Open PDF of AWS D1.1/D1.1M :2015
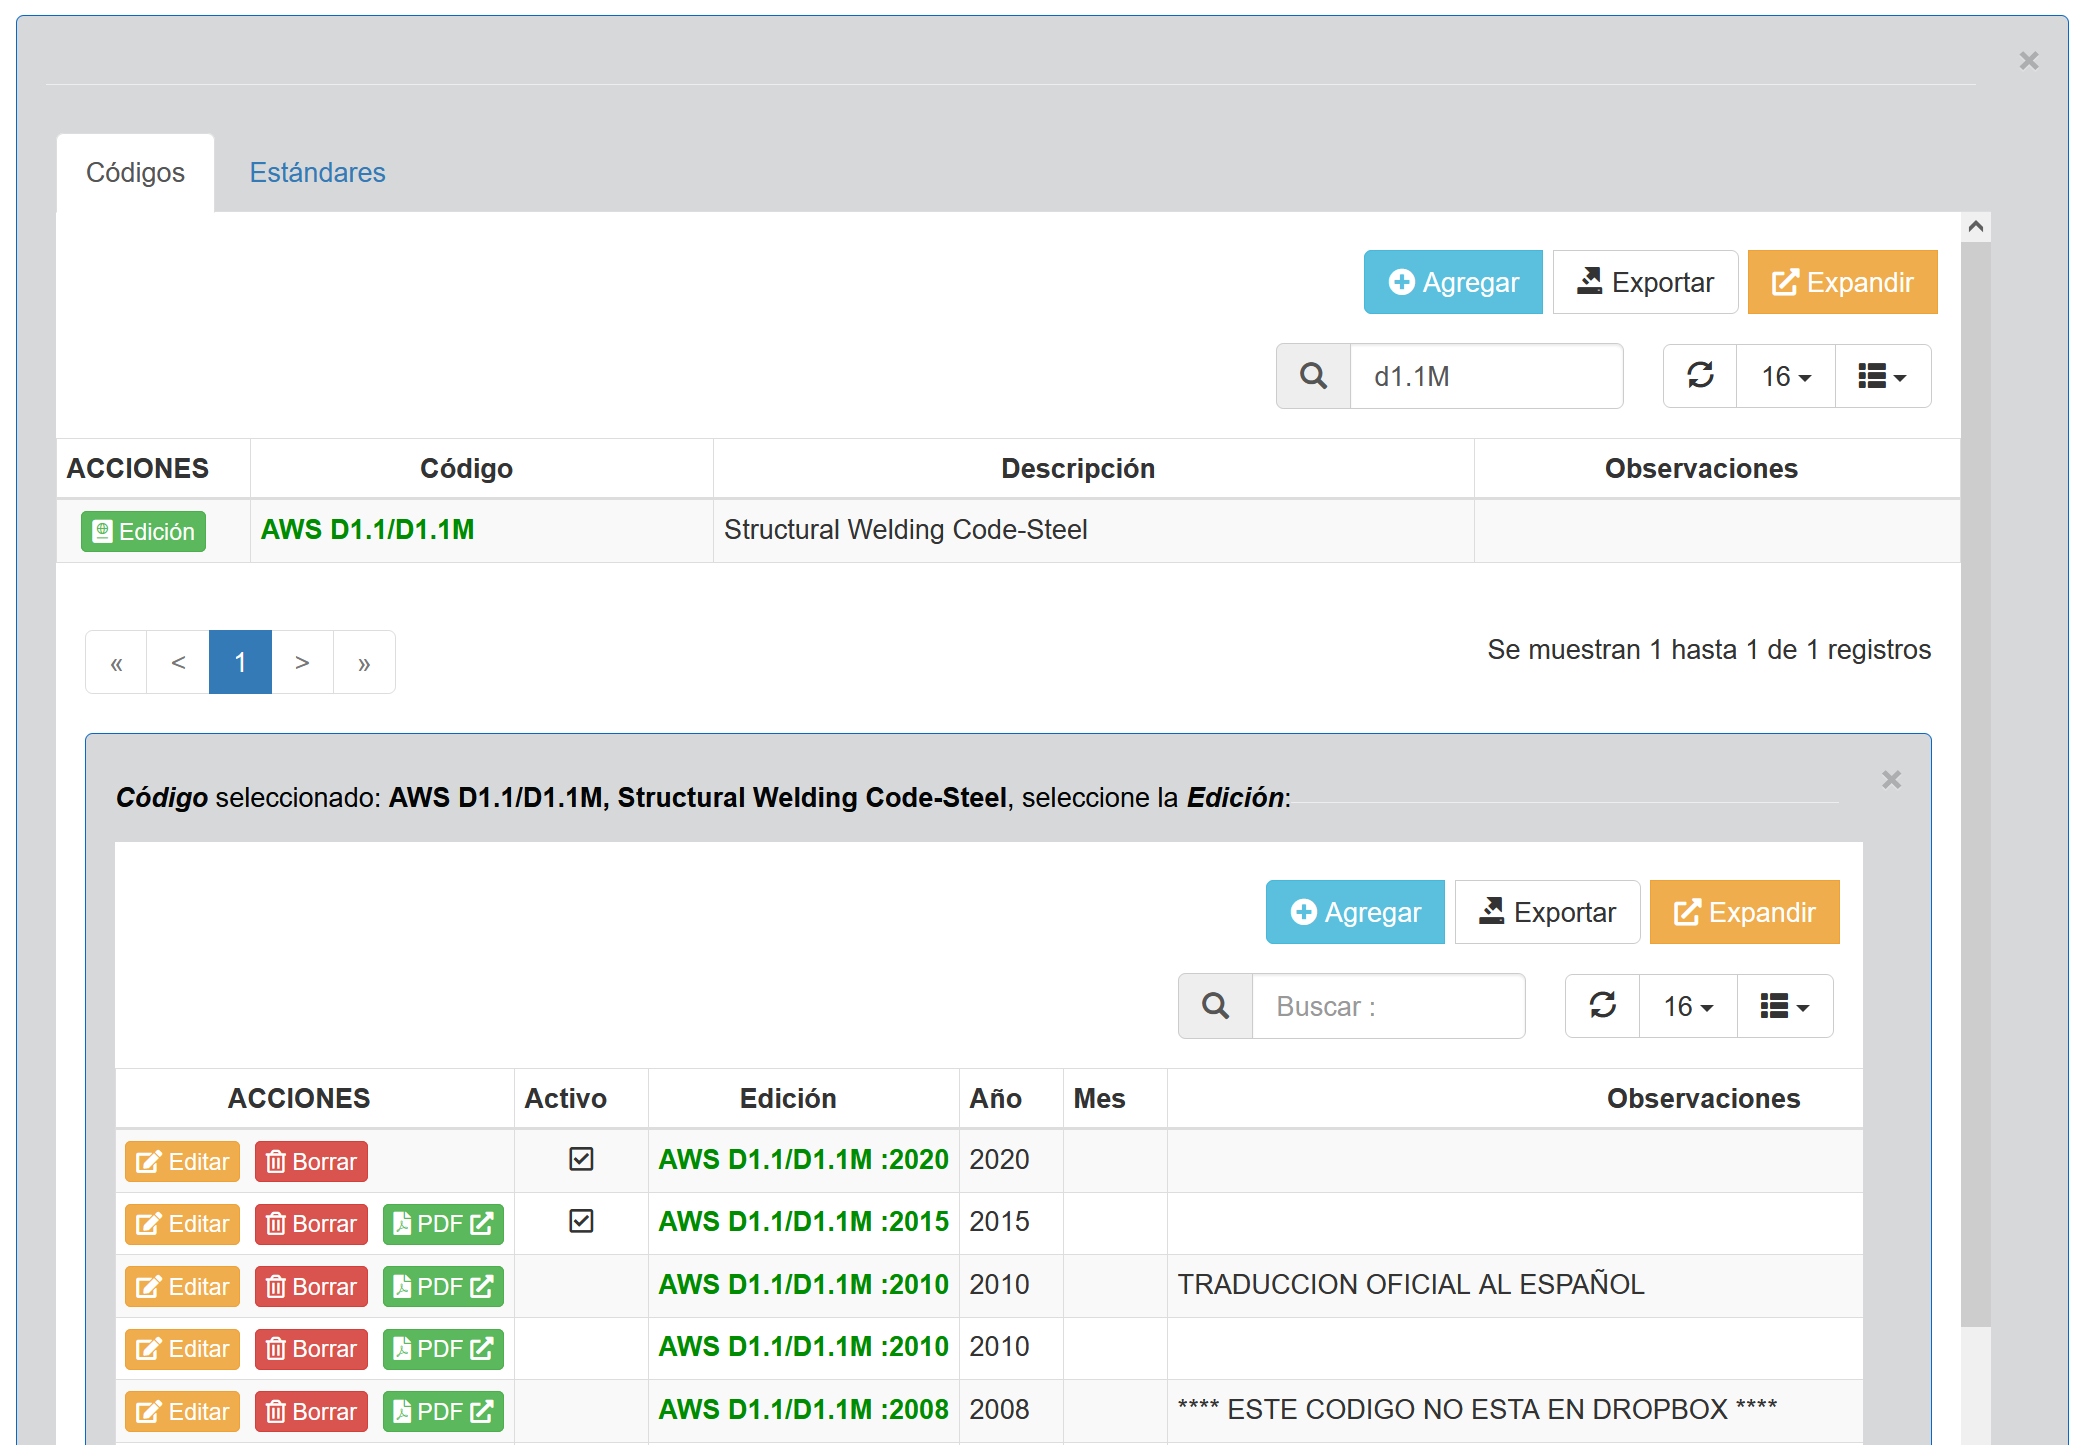 pyautogui.click(x=443, y=1224)
